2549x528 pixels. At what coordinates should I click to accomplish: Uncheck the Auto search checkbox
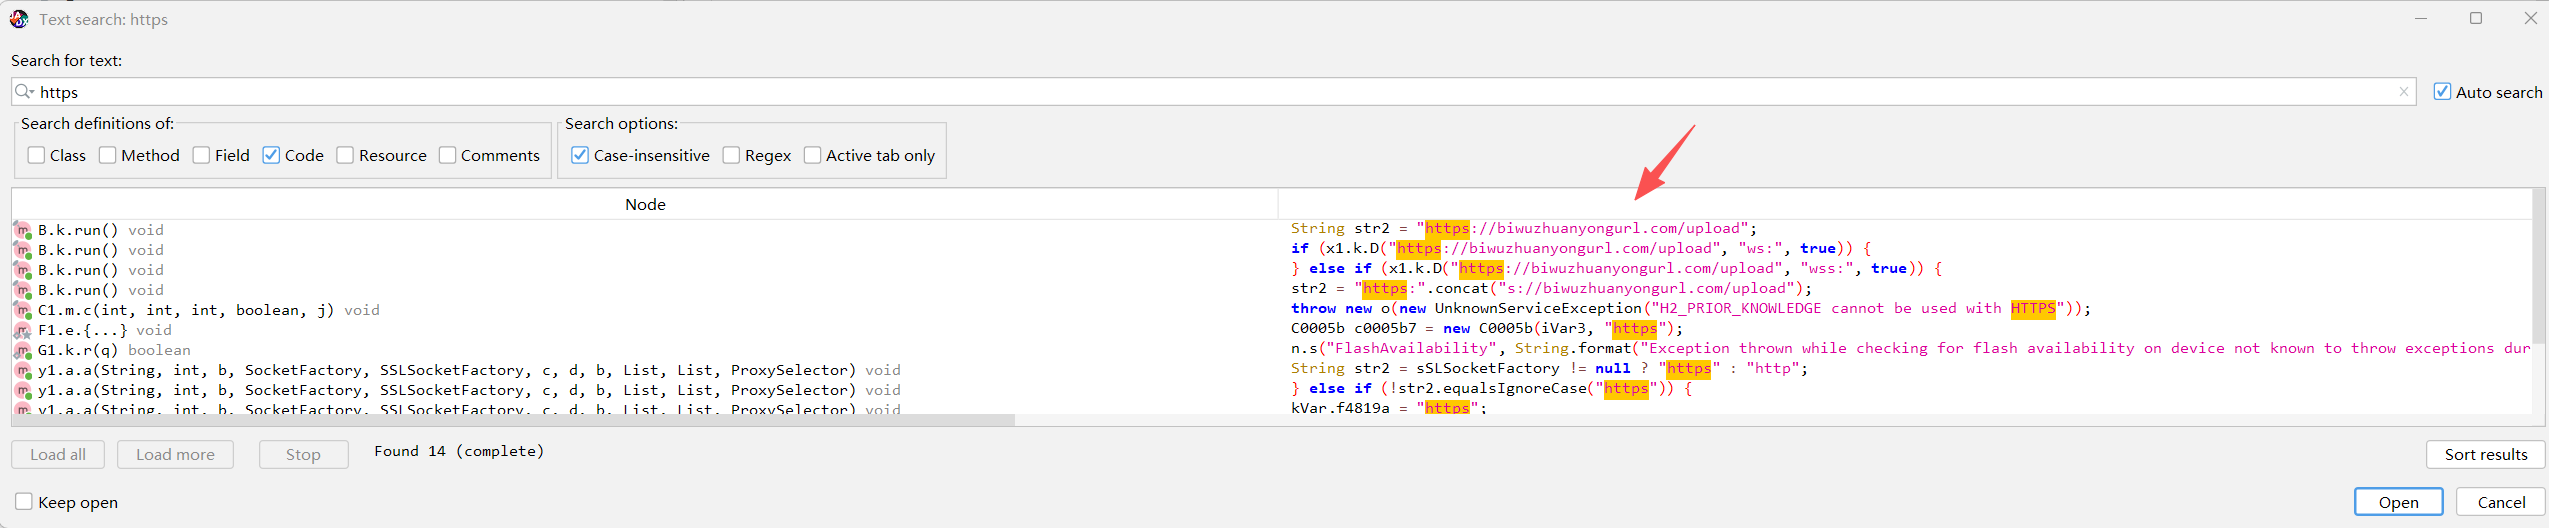(x=2442, y=92)
